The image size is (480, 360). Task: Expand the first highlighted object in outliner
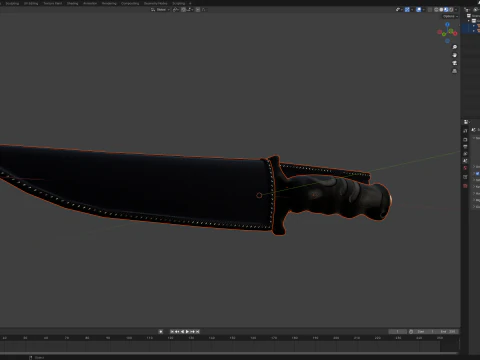pyautogui.click(x=474, y=26)
